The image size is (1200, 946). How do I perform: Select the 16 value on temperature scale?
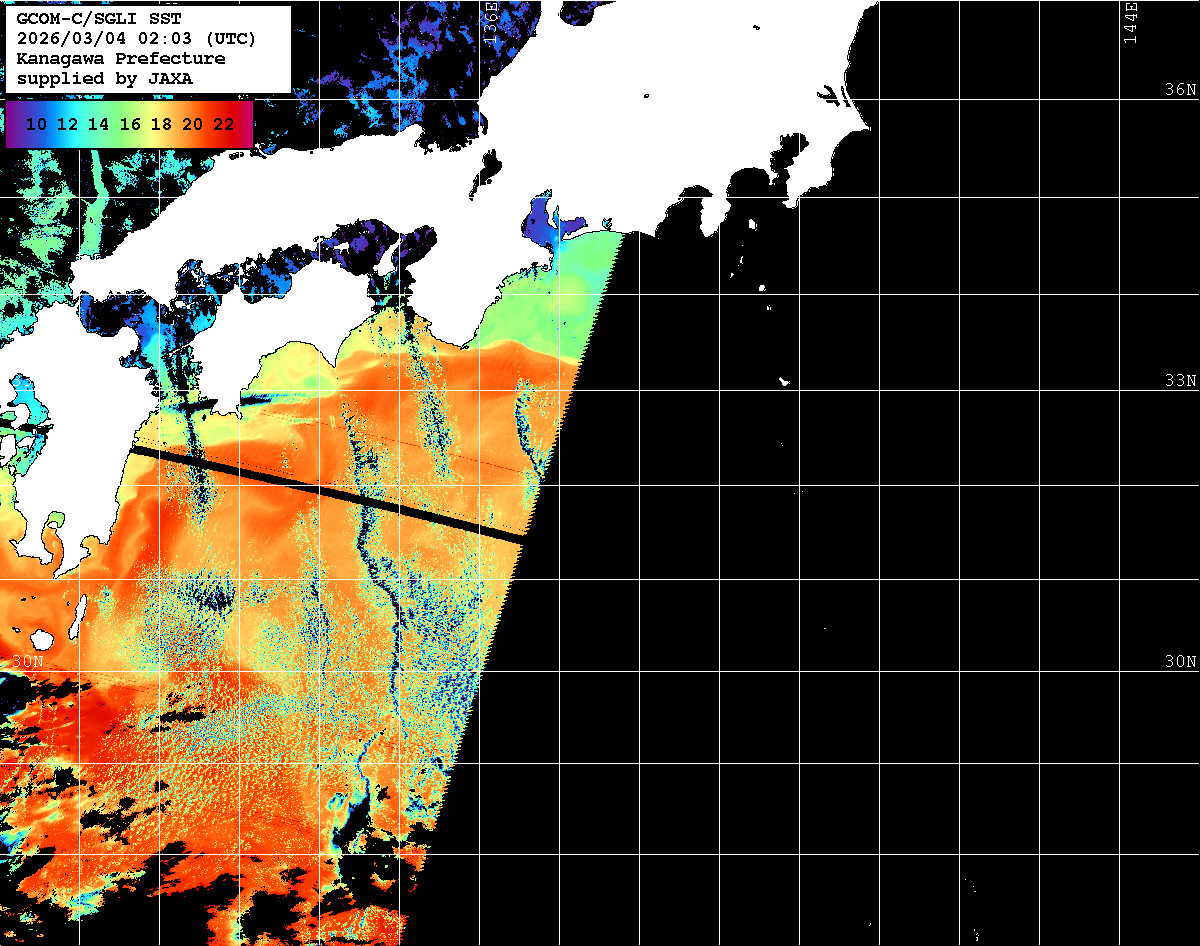(130, 124)
